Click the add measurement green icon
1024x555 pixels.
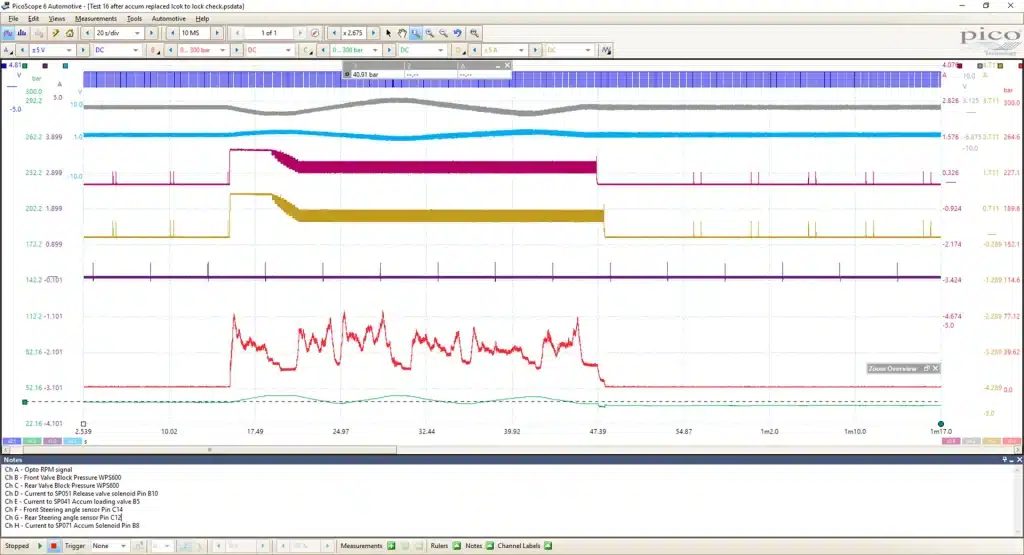(391, 546)
